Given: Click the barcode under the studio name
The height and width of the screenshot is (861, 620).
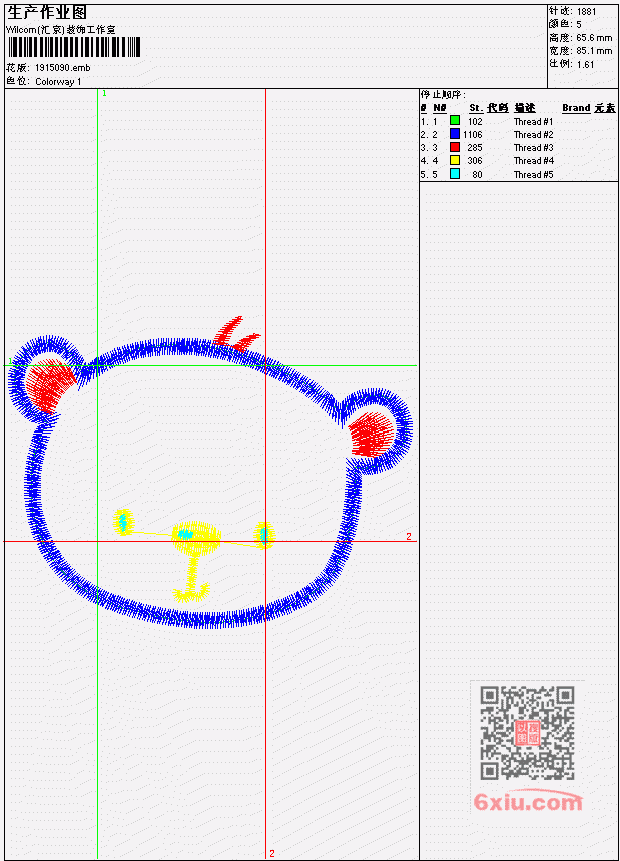Looking at the screenshot, I should (x=74, y=47).
